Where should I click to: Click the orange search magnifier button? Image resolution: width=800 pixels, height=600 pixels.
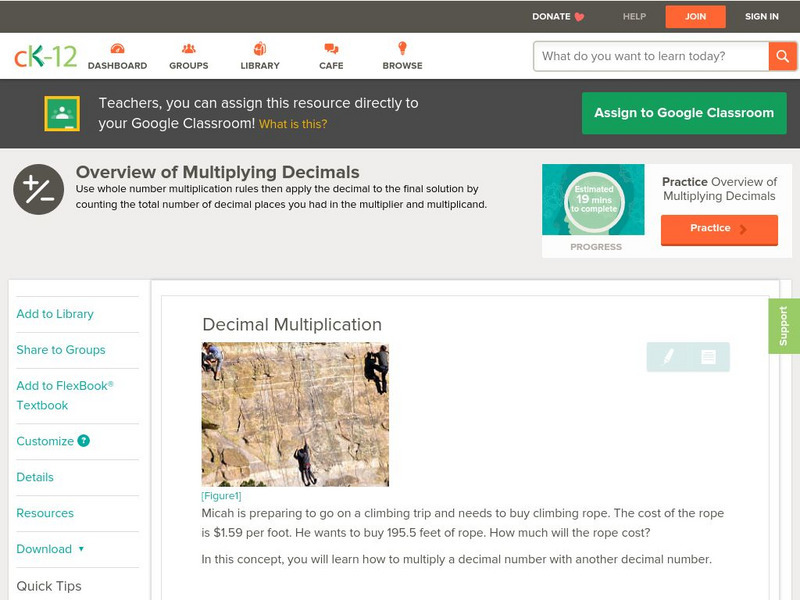782,56
